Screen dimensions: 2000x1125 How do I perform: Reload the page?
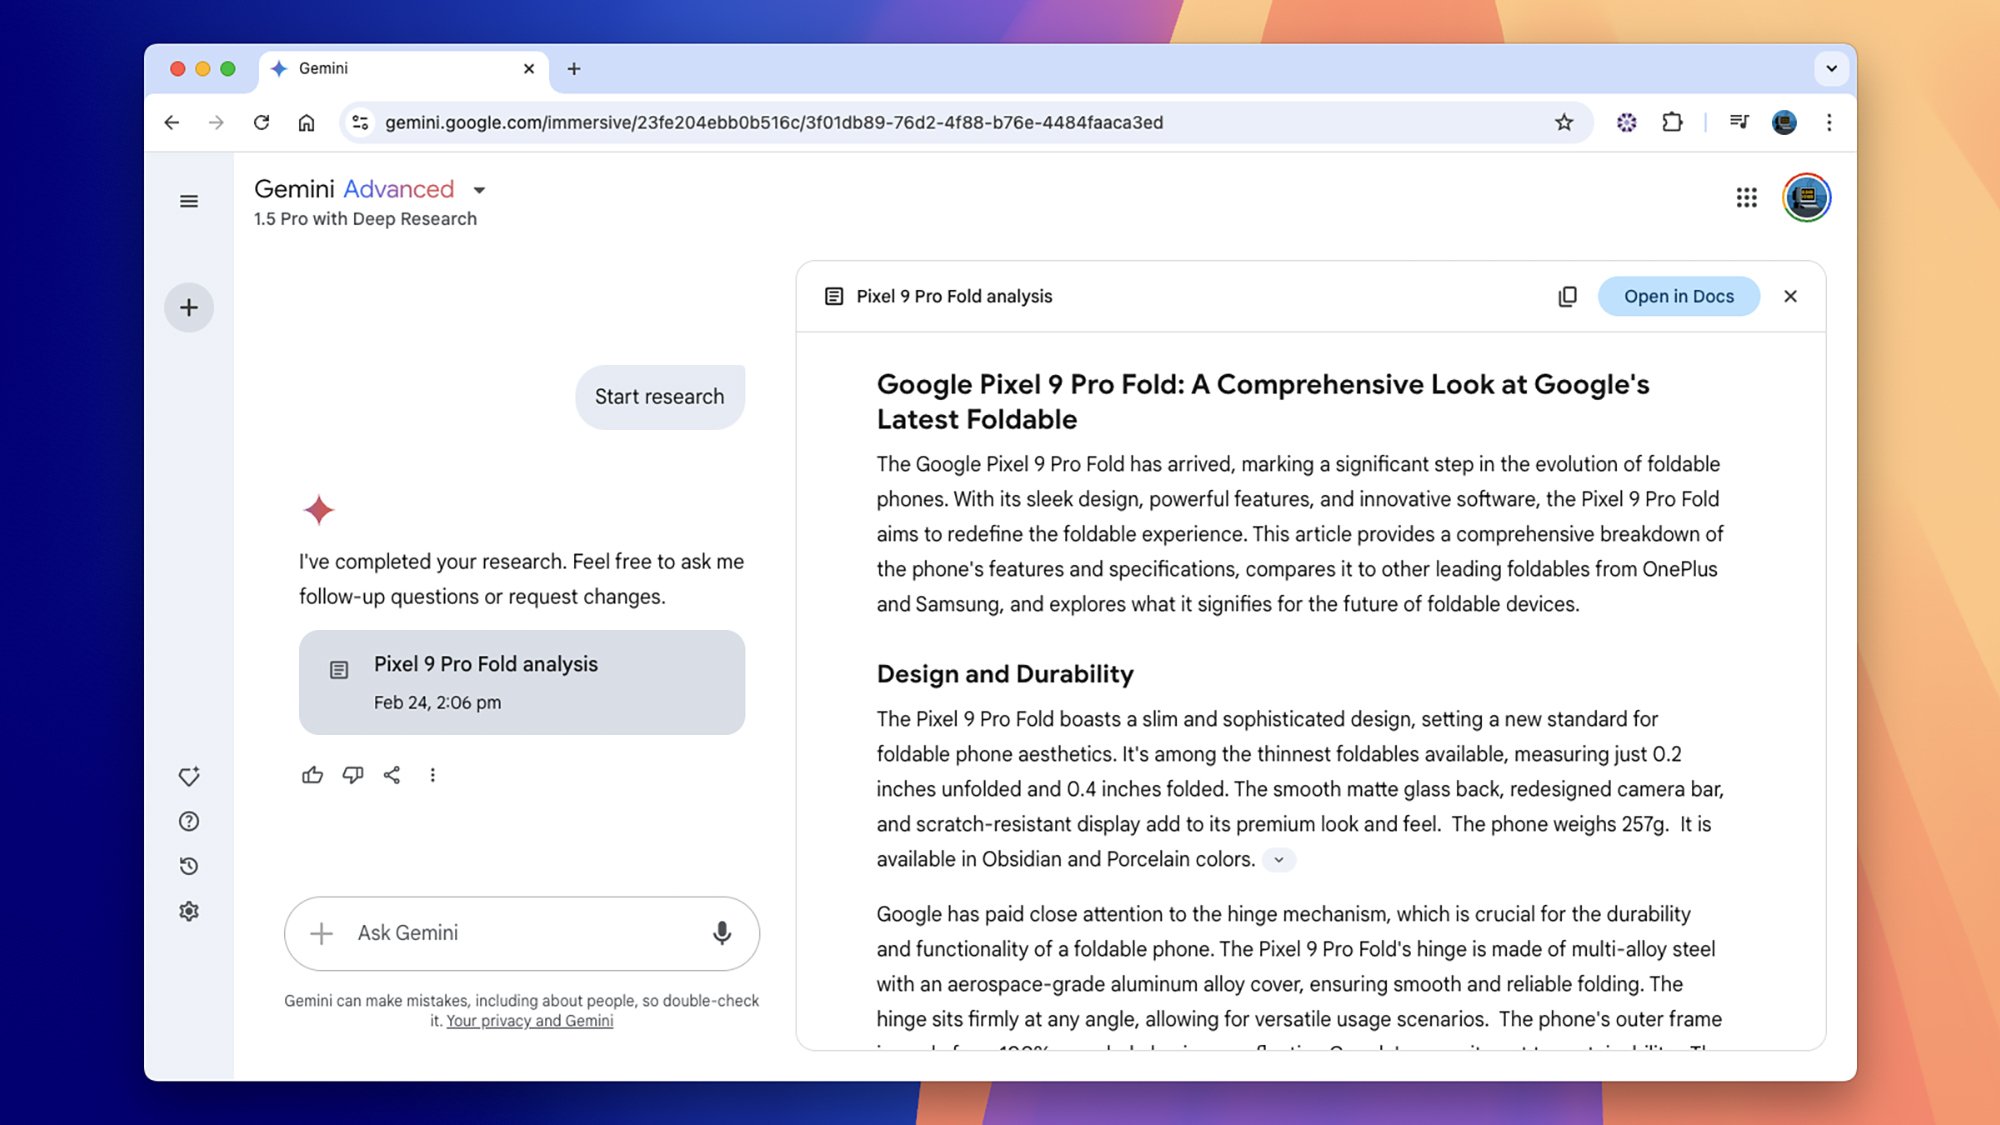(261, 123)
